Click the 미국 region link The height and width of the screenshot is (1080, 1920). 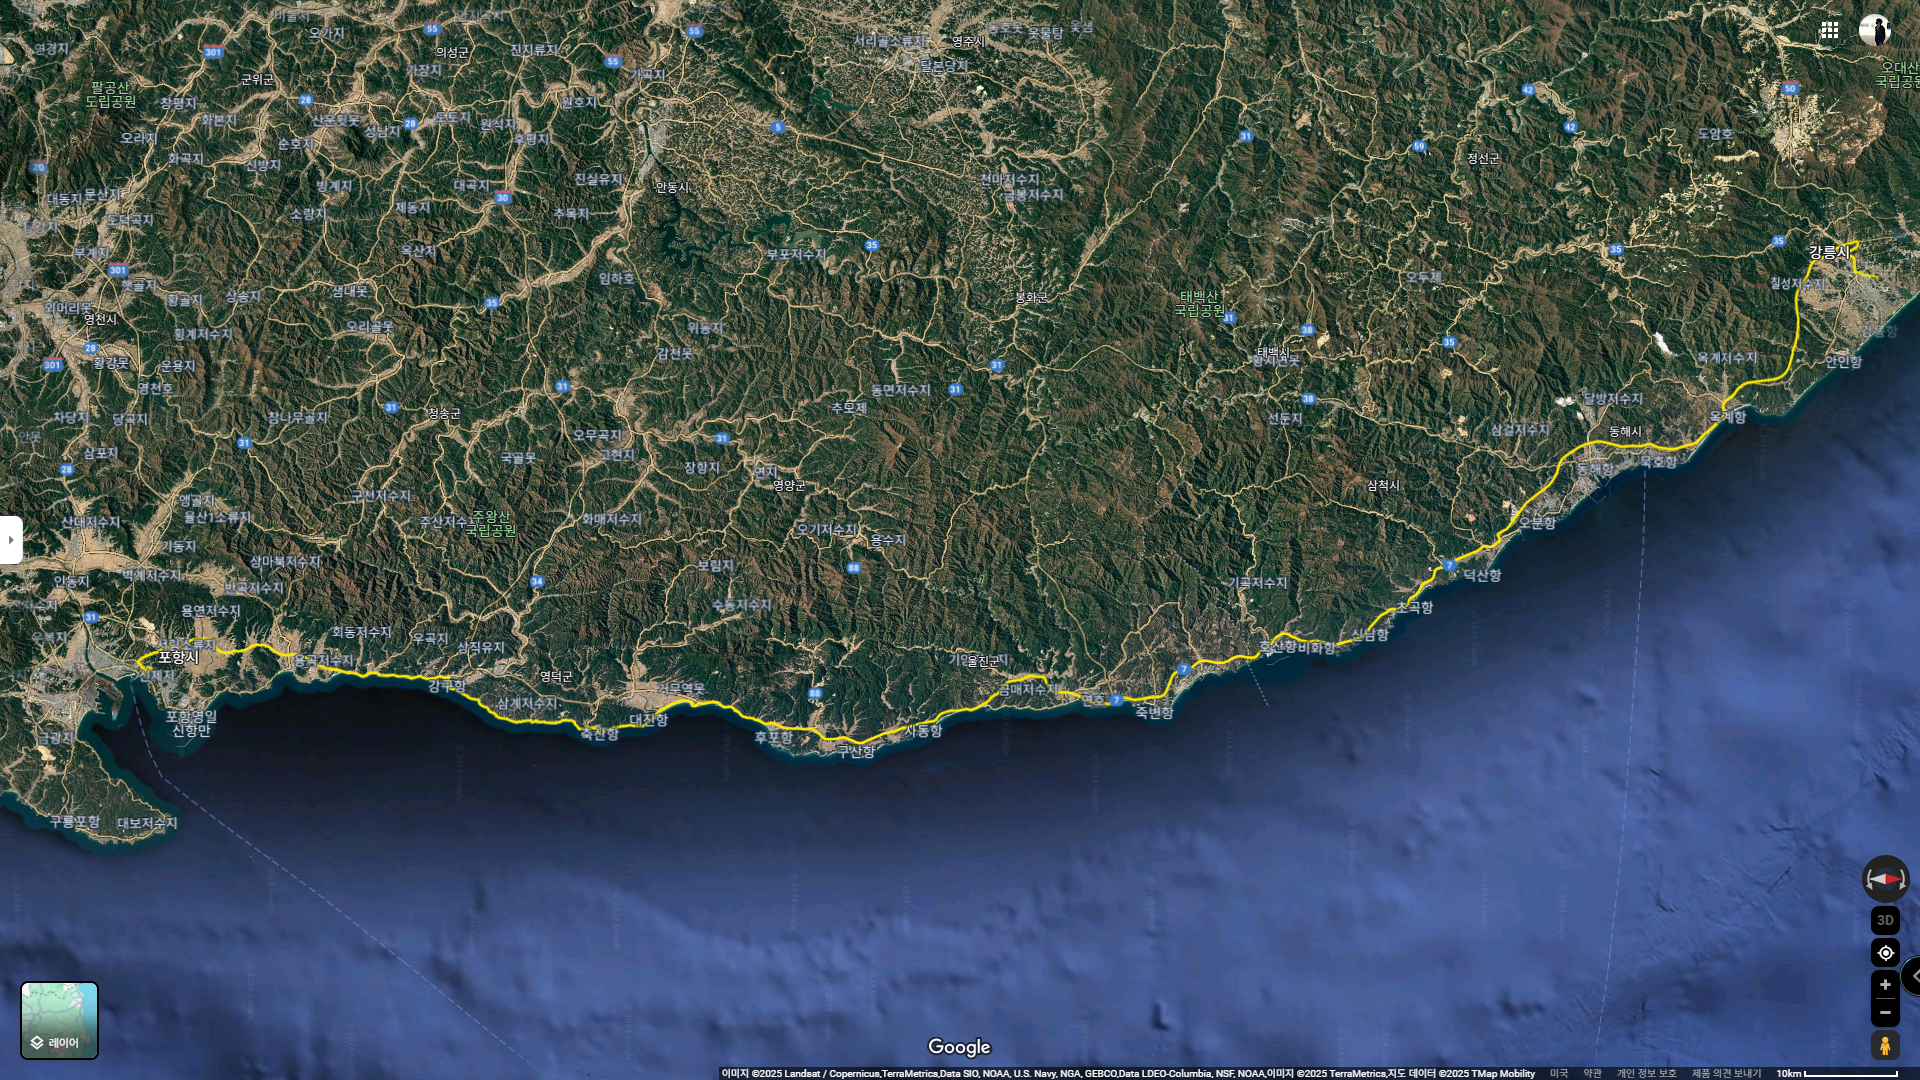pos(1559,1073)
